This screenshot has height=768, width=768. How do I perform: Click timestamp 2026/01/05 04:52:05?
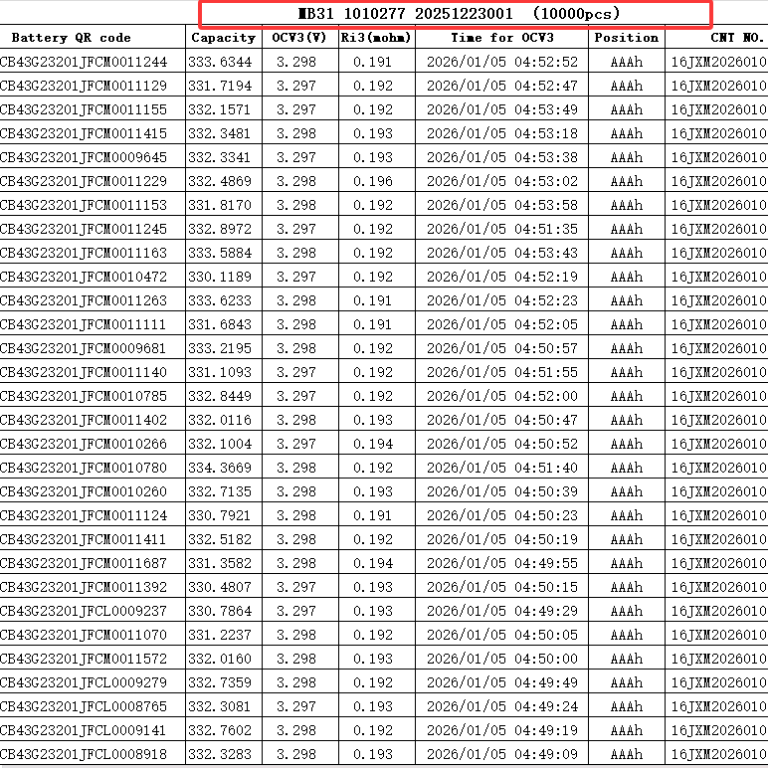[502, 324]
